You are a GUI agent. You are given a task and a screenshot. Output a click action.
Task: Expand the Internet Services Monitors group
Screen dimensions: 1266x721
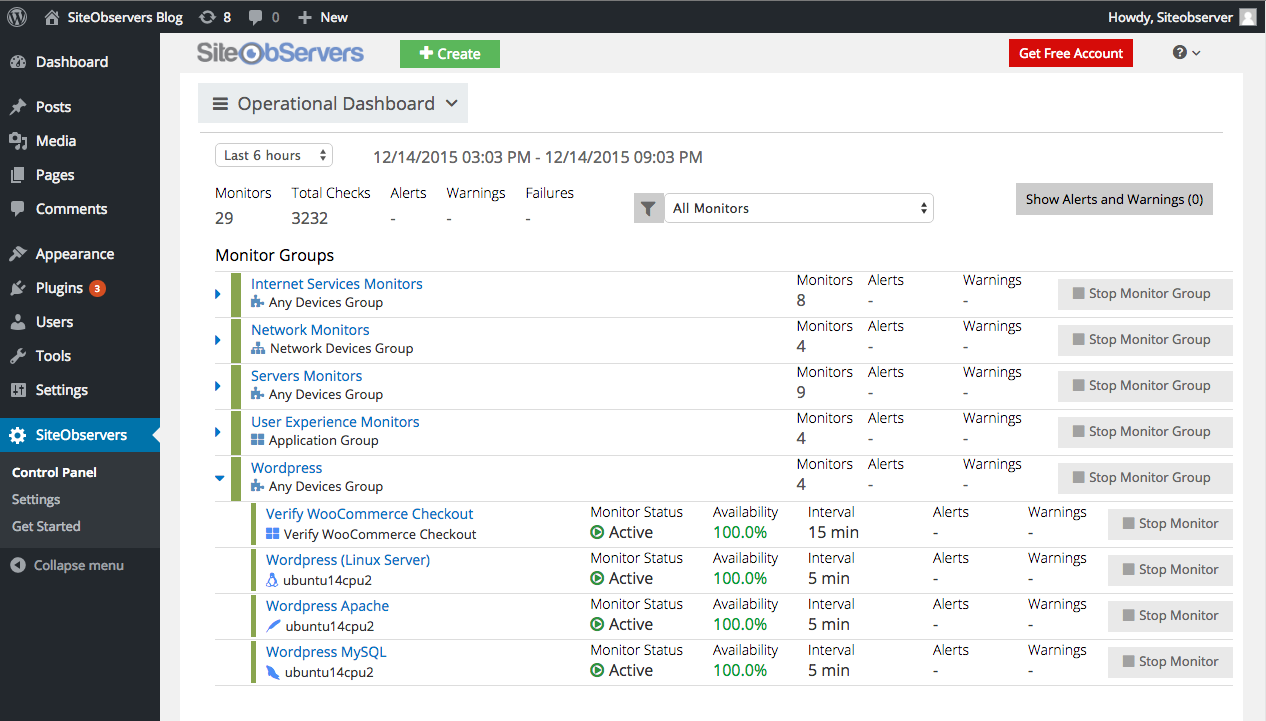coord(218,294)
